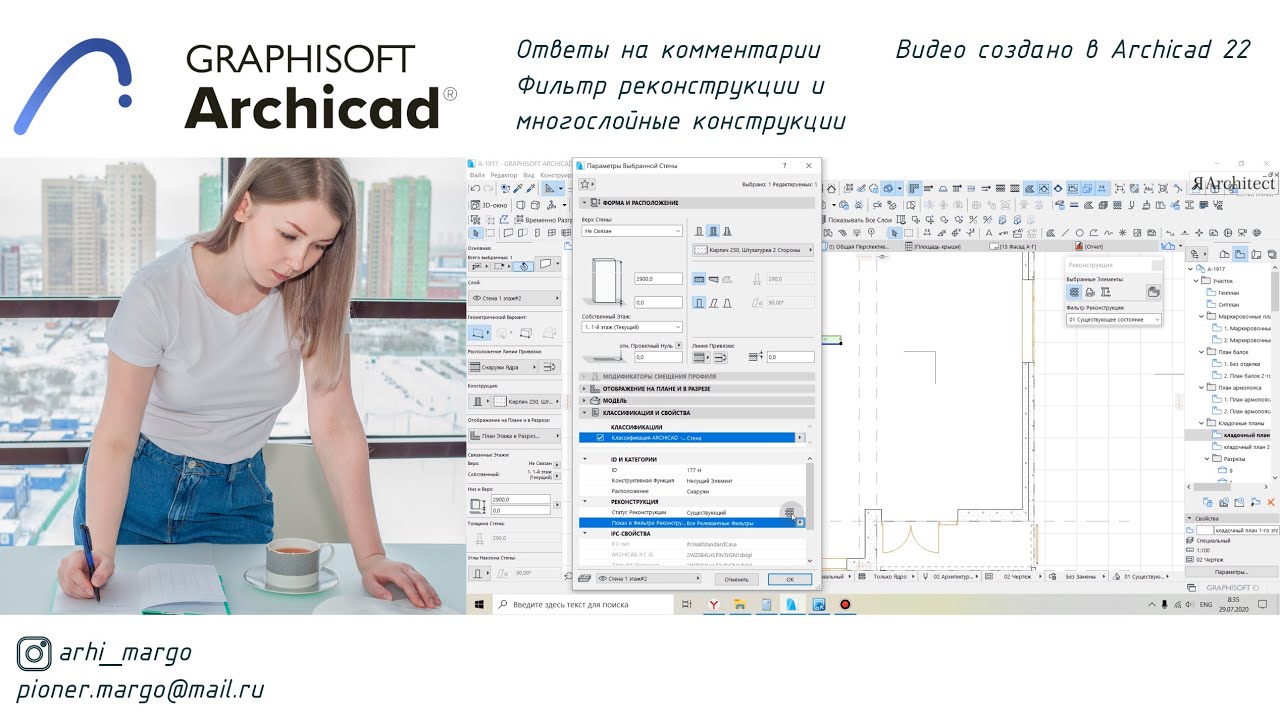Toggle reference line flip button in dialog

click(721, 357)
